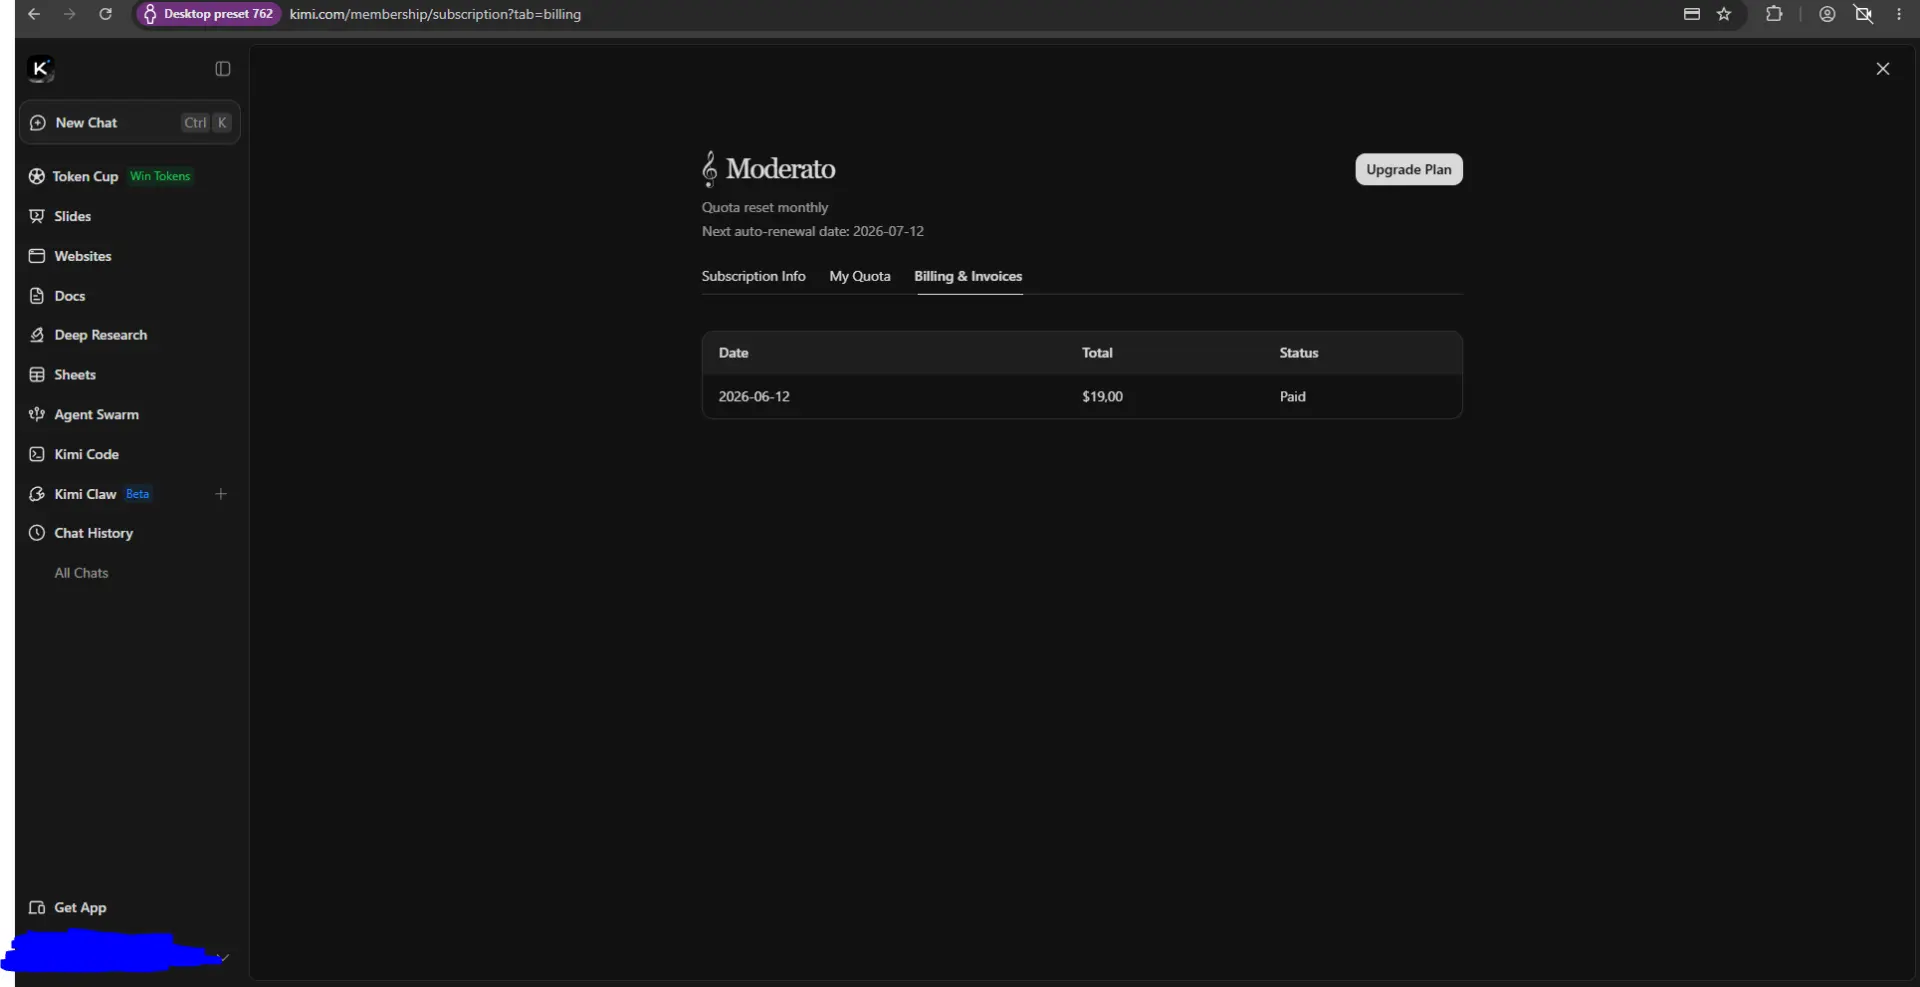This screenshot has width=1920, height=987.
Task: Open the Websites tool icon
Action: pyautogui.click(x=37, y=256)
